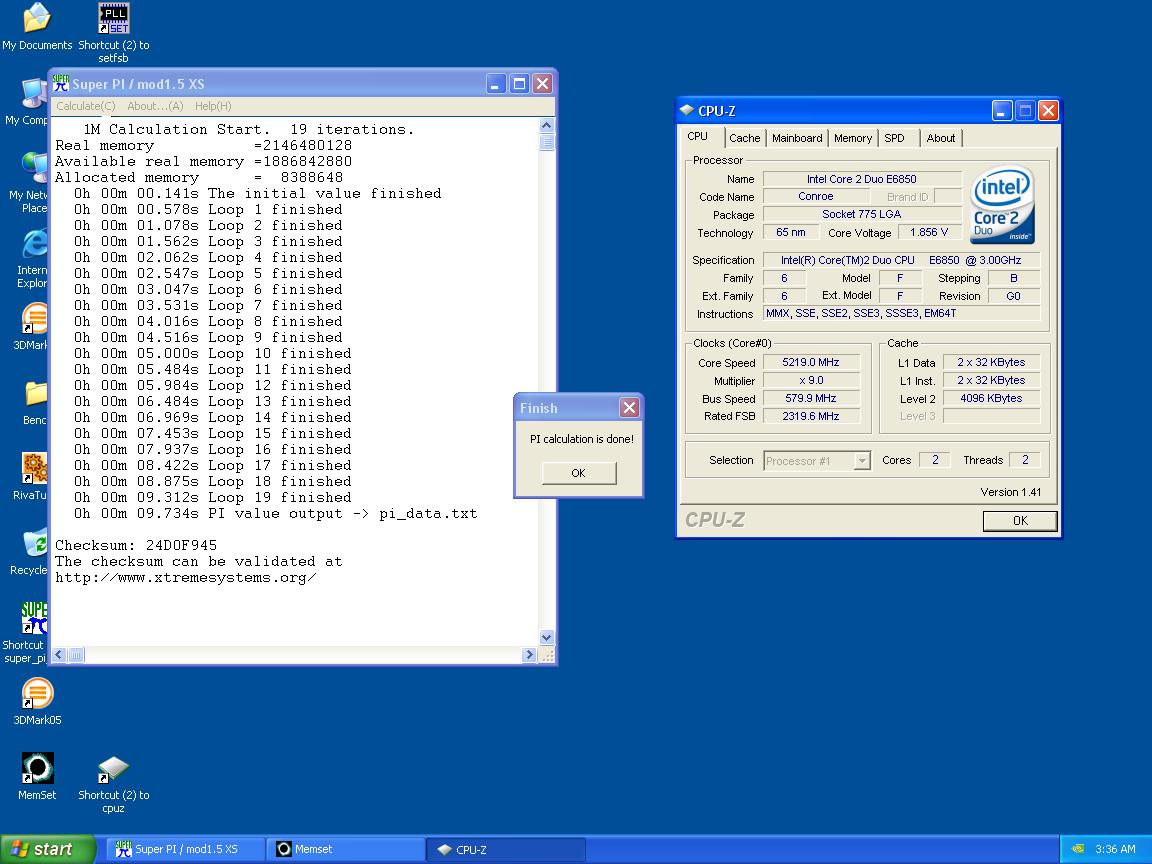The image size is (1152, 864).
Task: Expand the Processor #1 selection dropdown
Action: pyautogui.click(x=863, y=461)
